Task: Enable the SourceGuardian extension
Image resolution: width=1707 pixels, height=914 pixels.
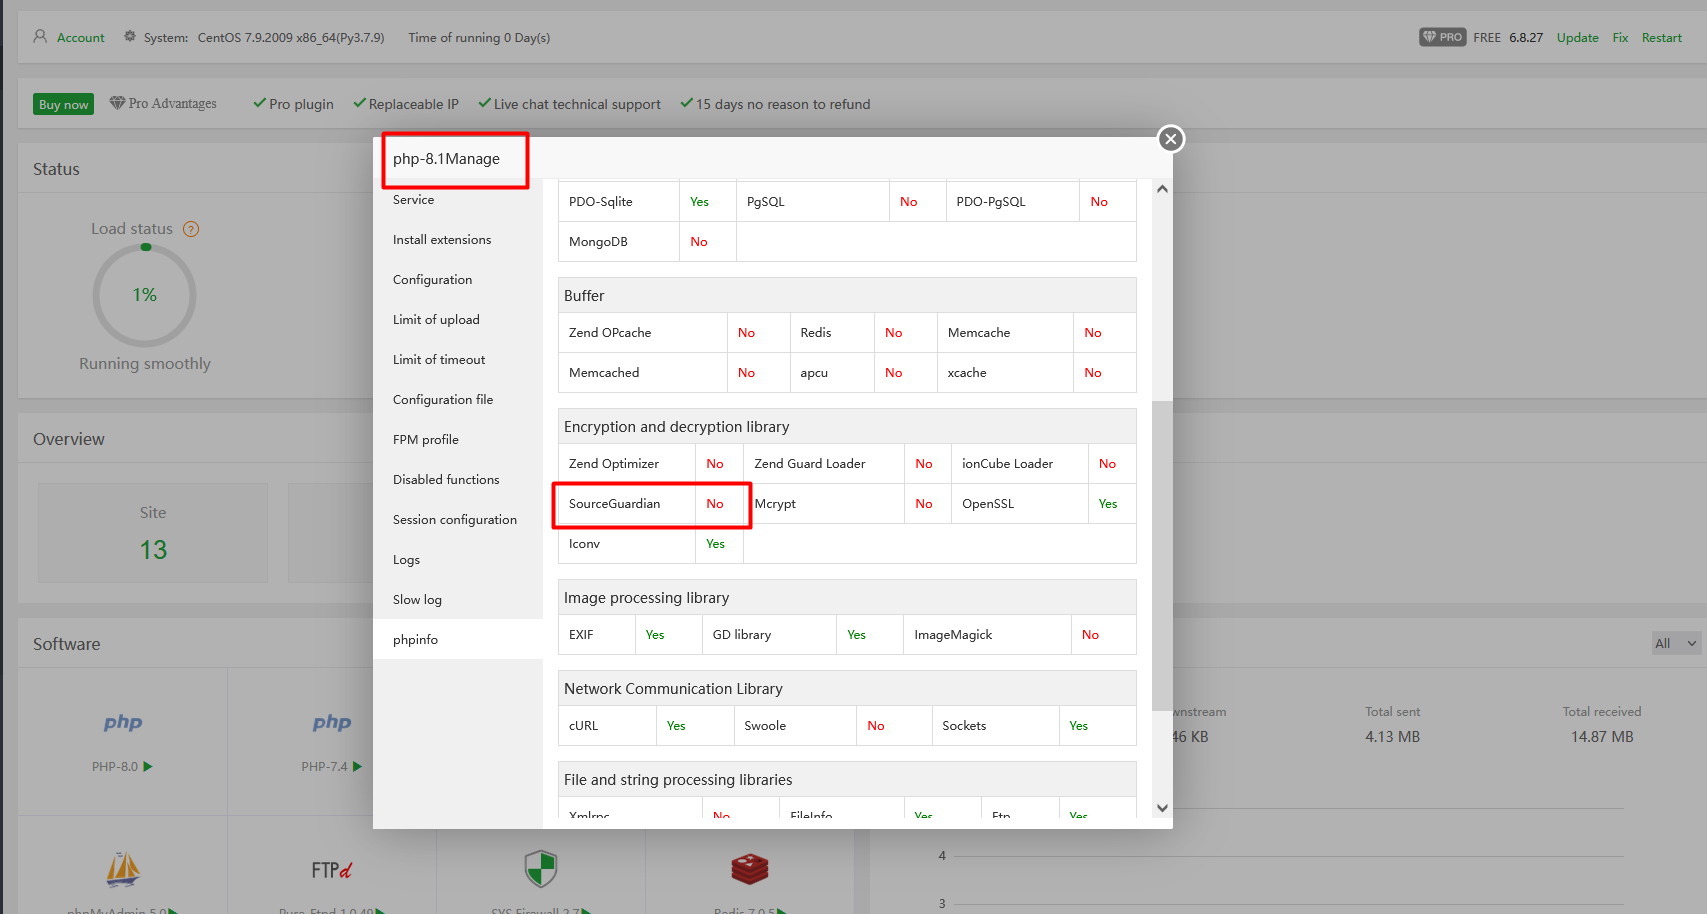Action: pos(715,504)
